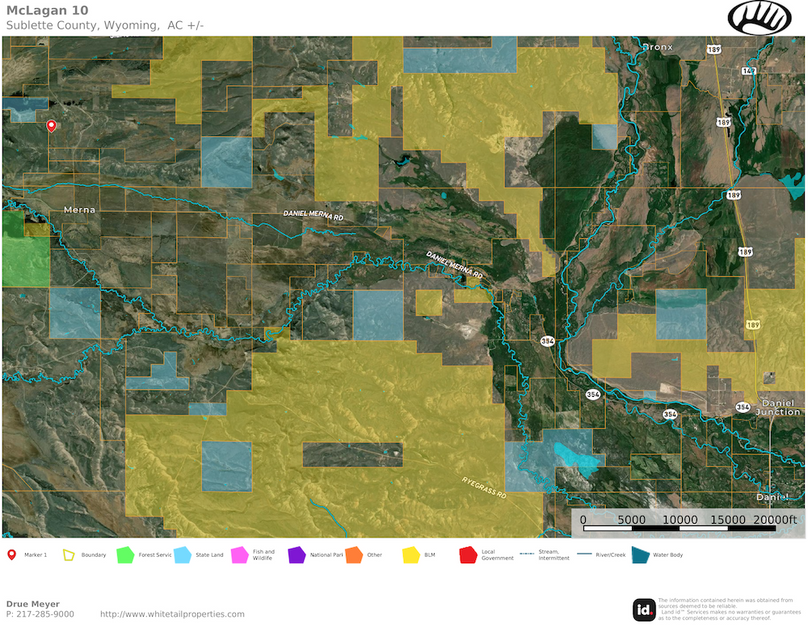Click the purple National Park legend swatch
Viewport: 808px width, 625px height.
[296, 554]
